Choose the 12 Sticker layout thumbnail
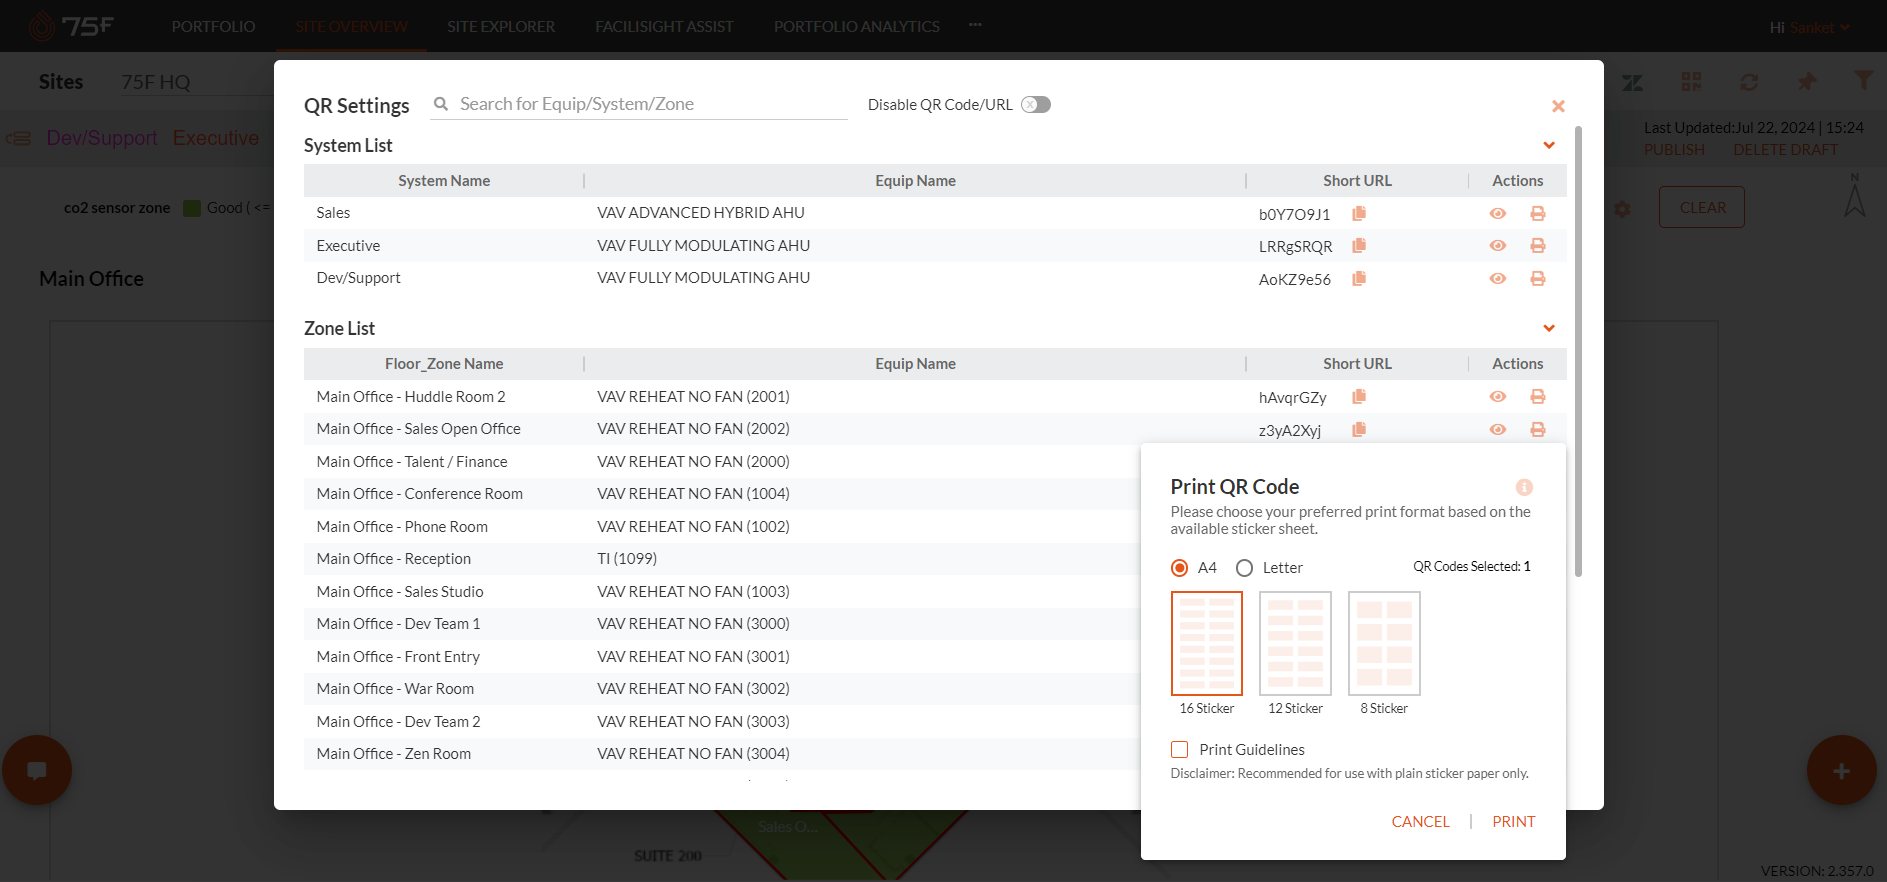1887x882 pixels. click(x=1295, y=644)
